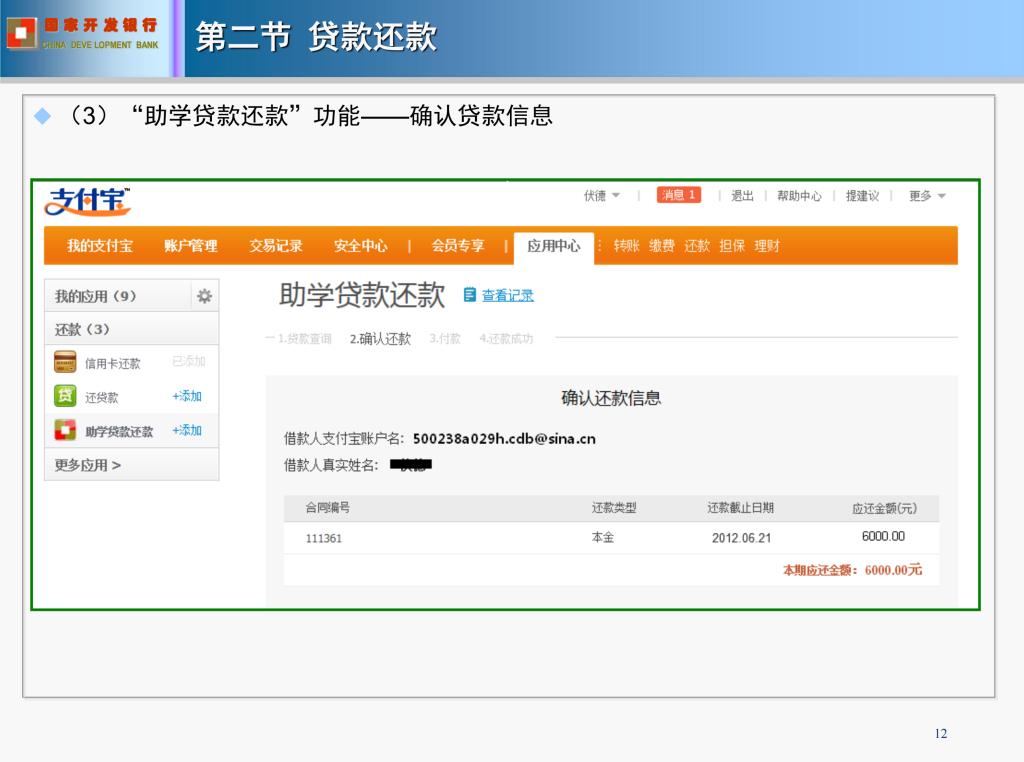Open the 消息 1 notification badge
This screenshot has width=1024, height=762.
678,195
